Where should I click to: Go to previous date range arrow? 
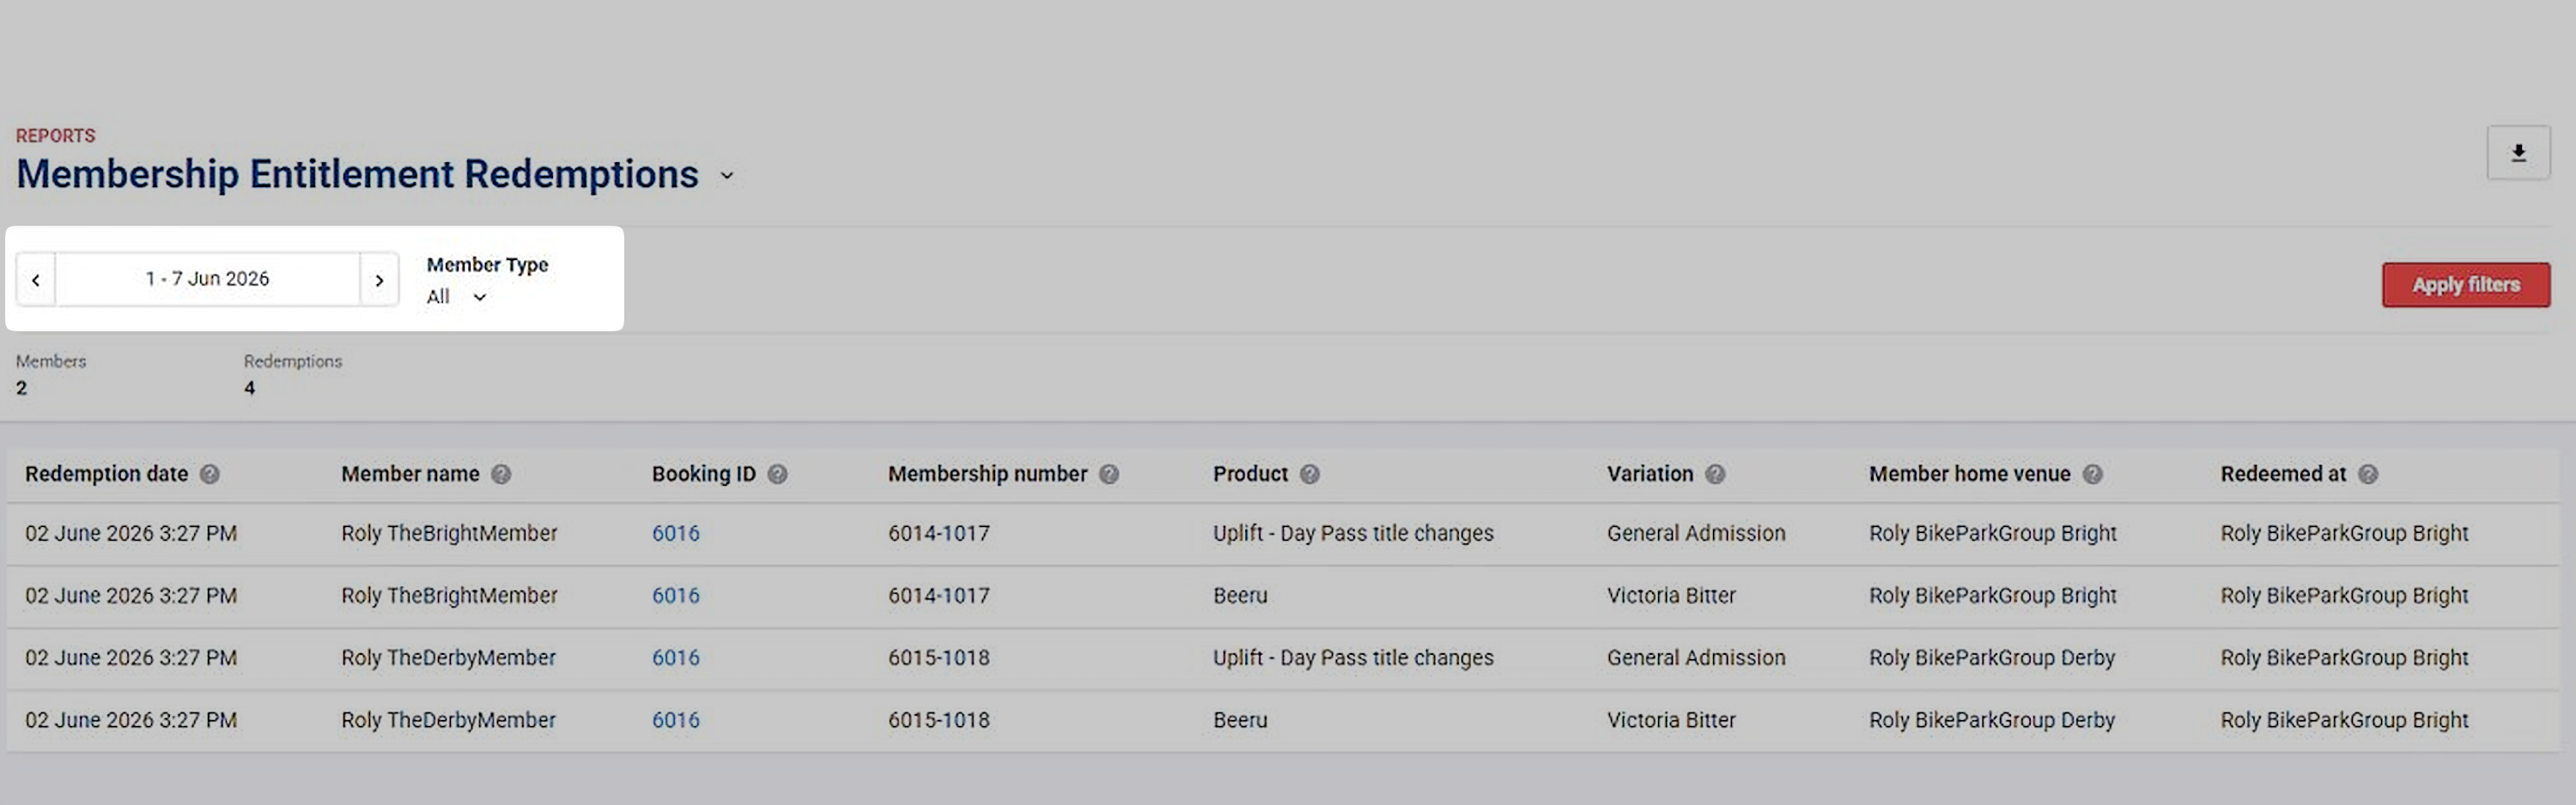tap(36, 280)
